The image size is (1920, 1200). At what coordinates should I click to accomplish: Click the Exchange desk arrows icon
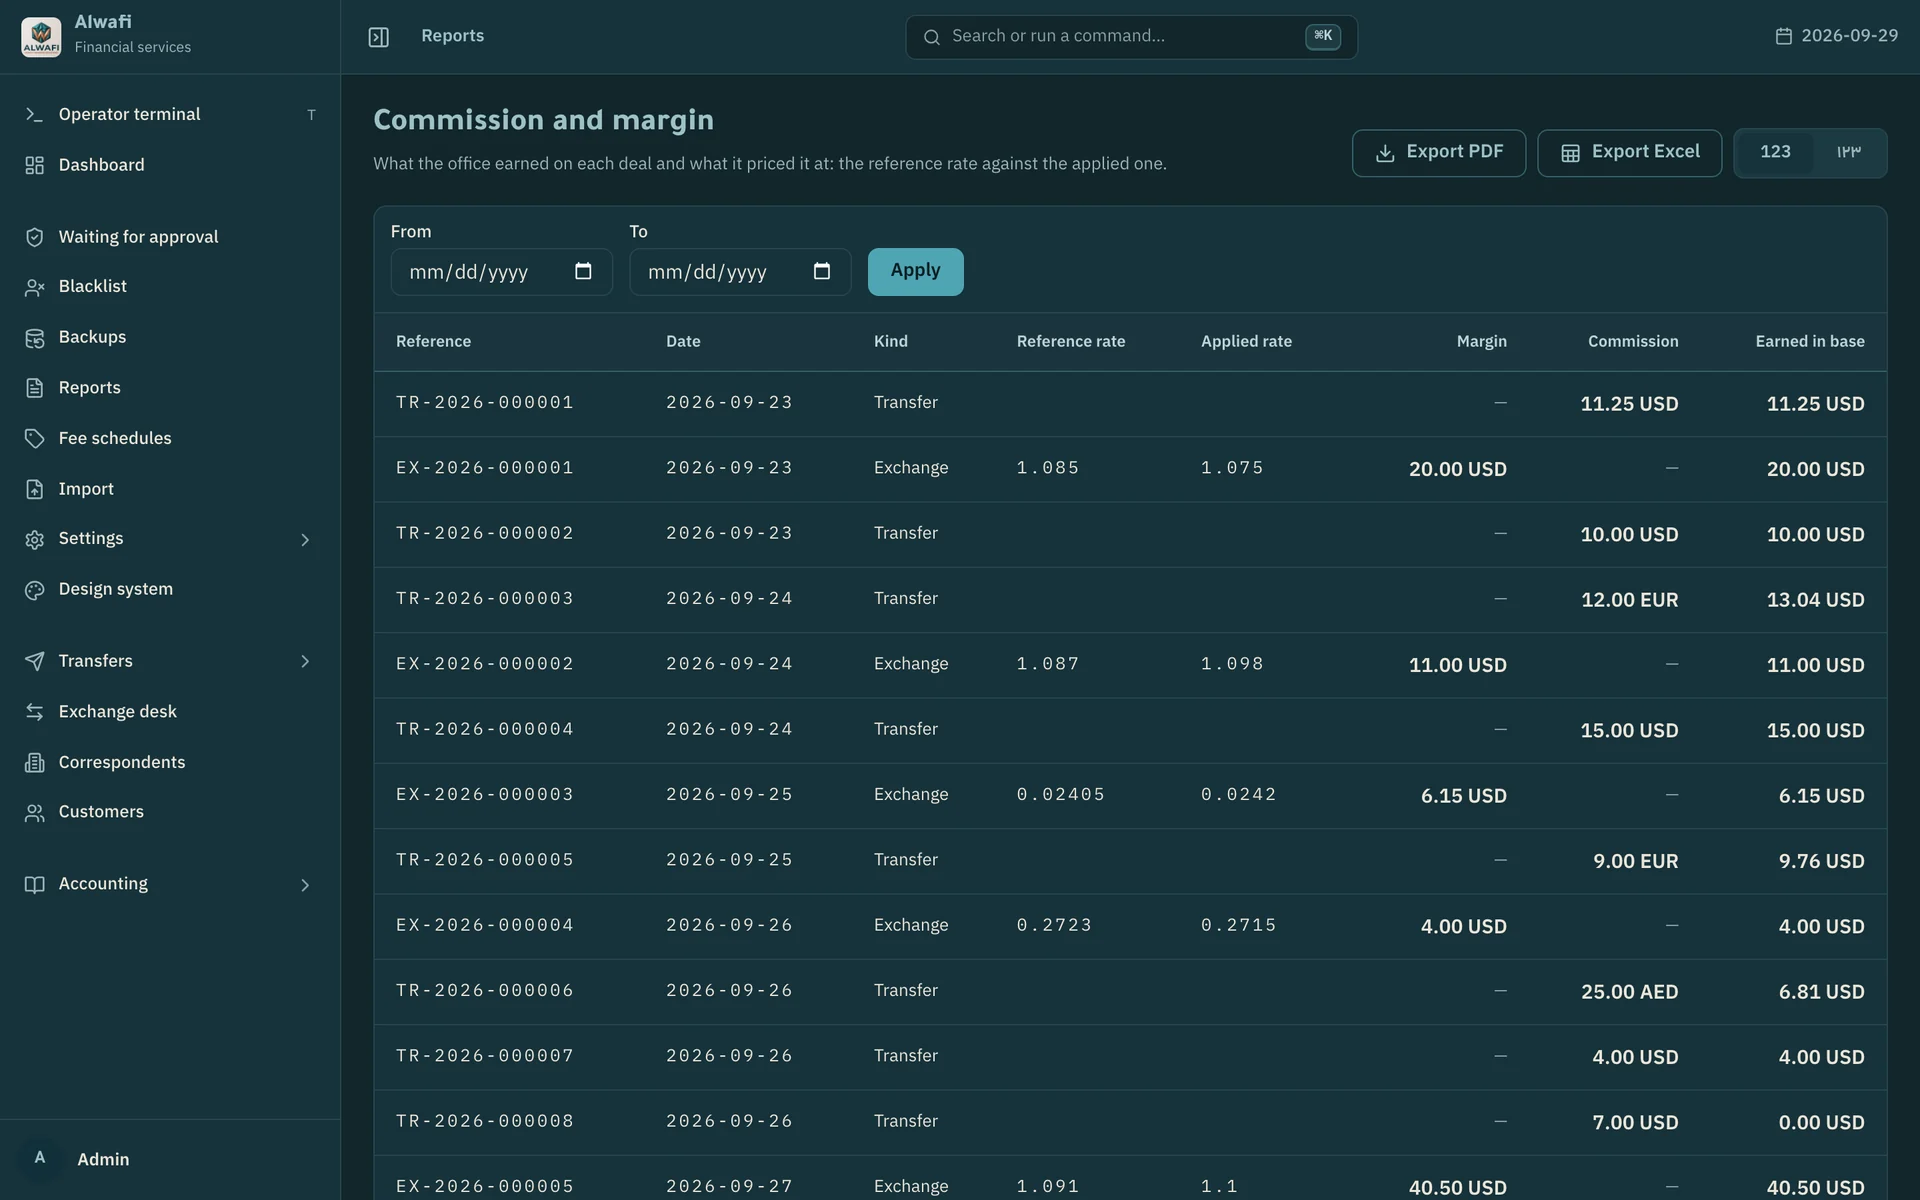34,712
